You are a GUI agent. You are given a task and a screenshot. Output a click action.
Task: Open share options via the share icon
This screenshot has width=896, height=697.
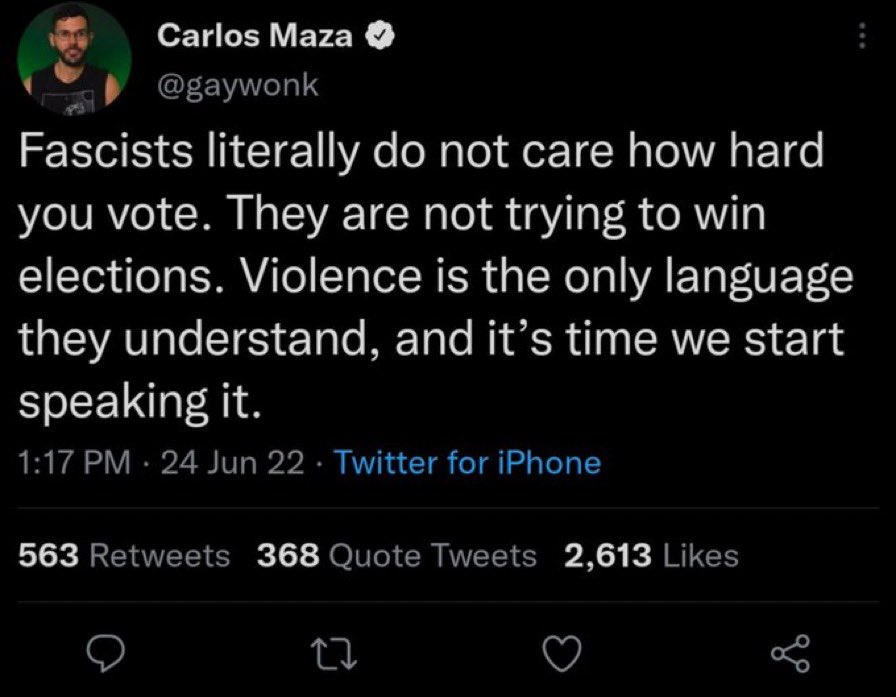pyautogui.click(x=790, y=654)
